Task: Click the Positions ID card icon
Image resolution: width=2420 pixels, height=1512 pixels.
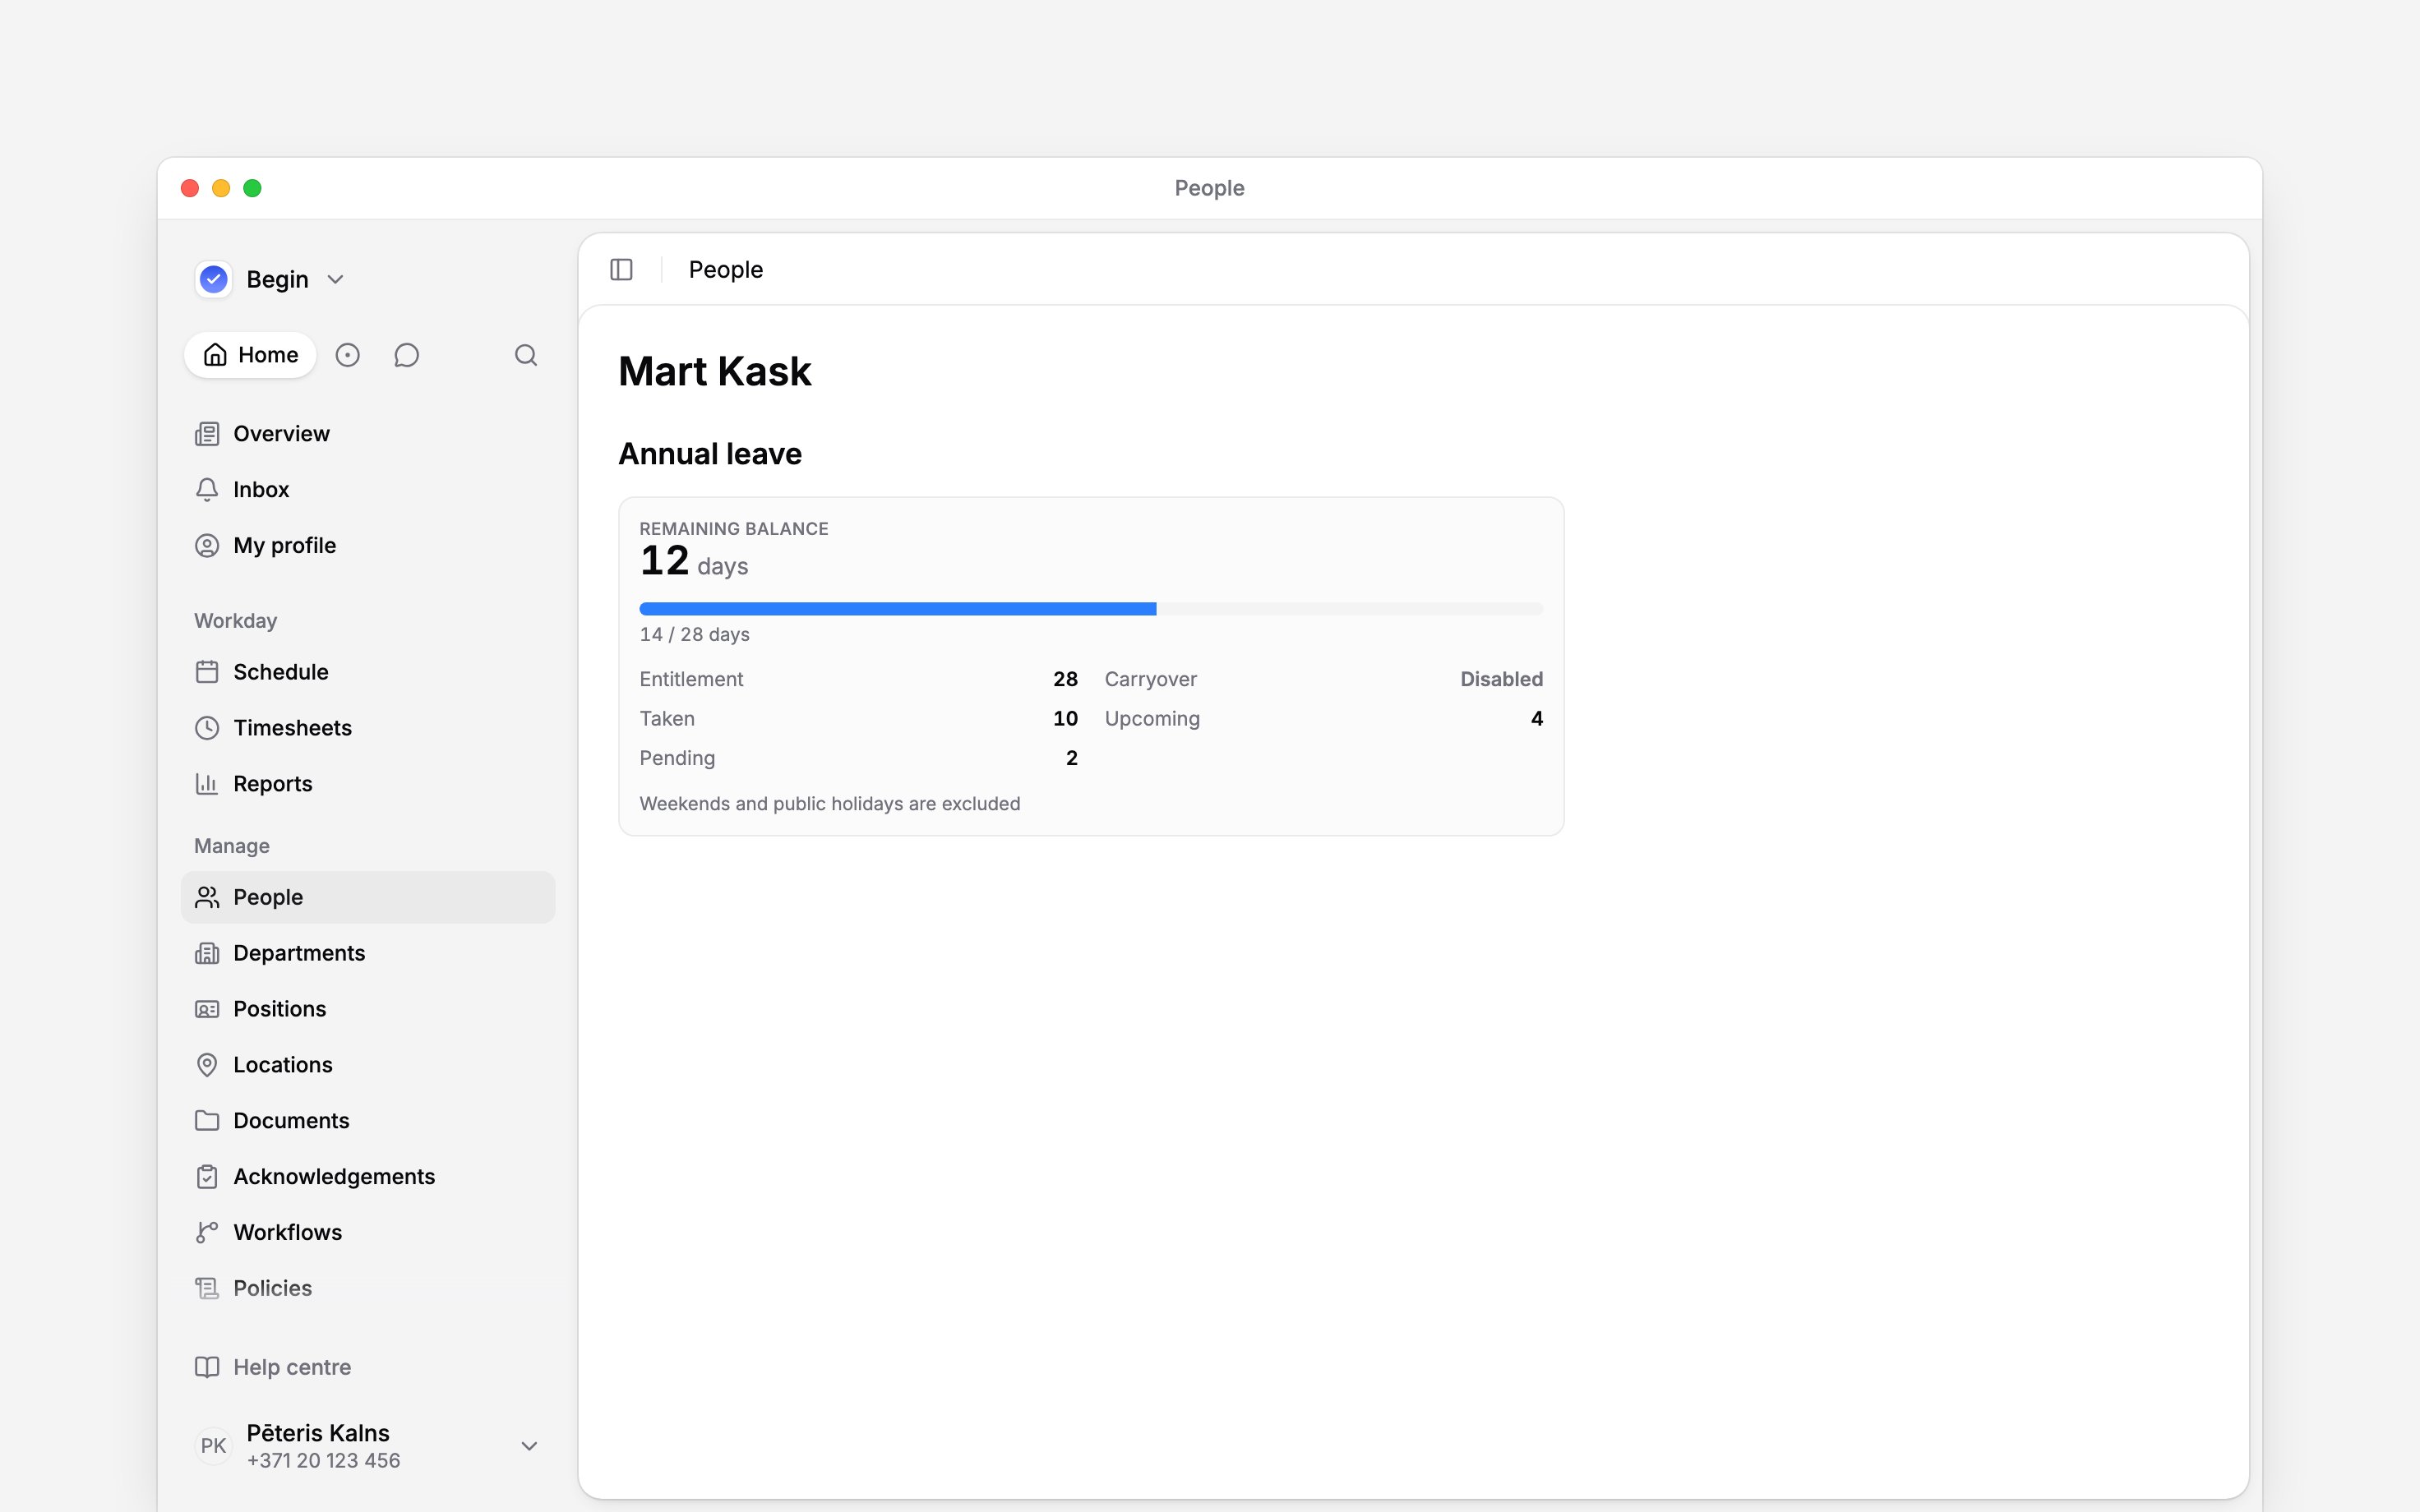Action: point(207,1009)
